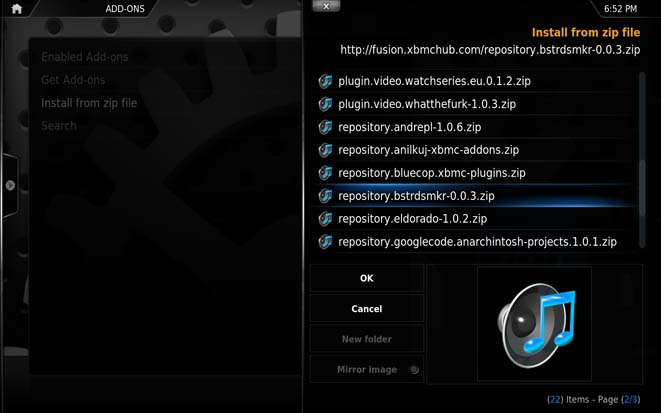
Task: Click the Cancel button
Action: pyautogui.click(x=367, y=308)
